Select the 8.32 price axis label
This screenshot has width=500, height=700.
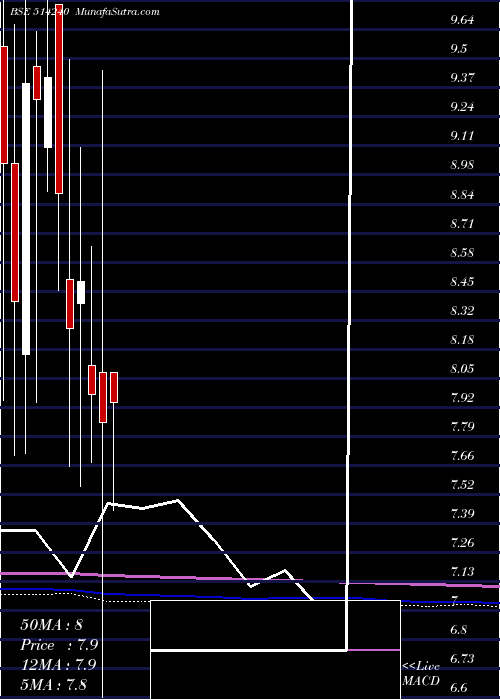462,311
